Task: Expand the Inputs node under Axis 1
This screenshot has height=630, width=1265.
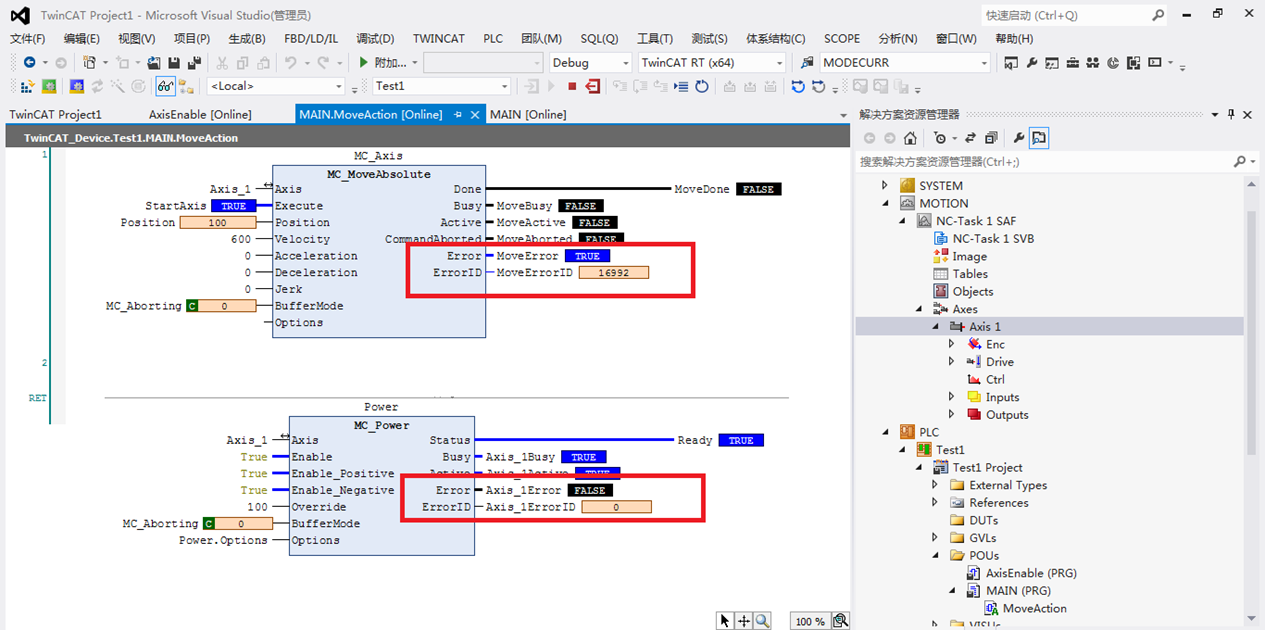Action: [952, 397]
